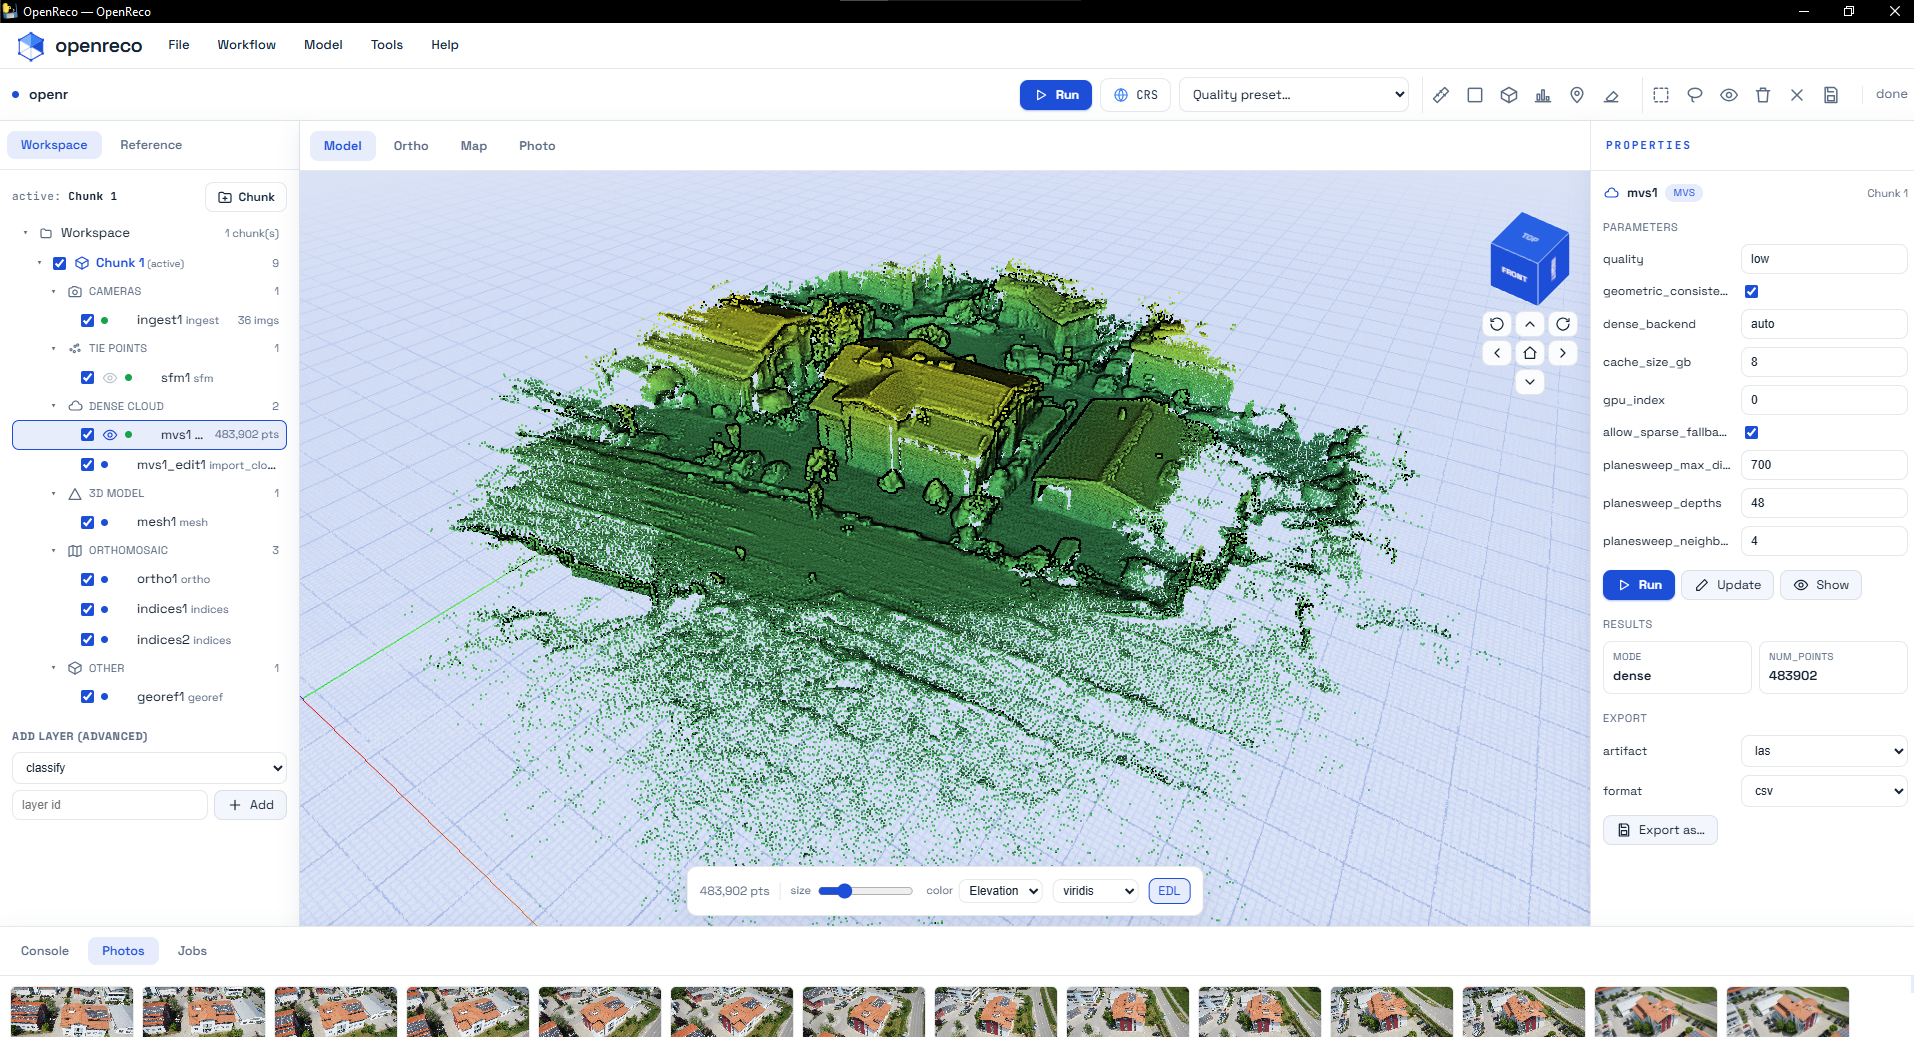Click the layer id input field
Viewport: 1914px width, 1037px height.
110,805
